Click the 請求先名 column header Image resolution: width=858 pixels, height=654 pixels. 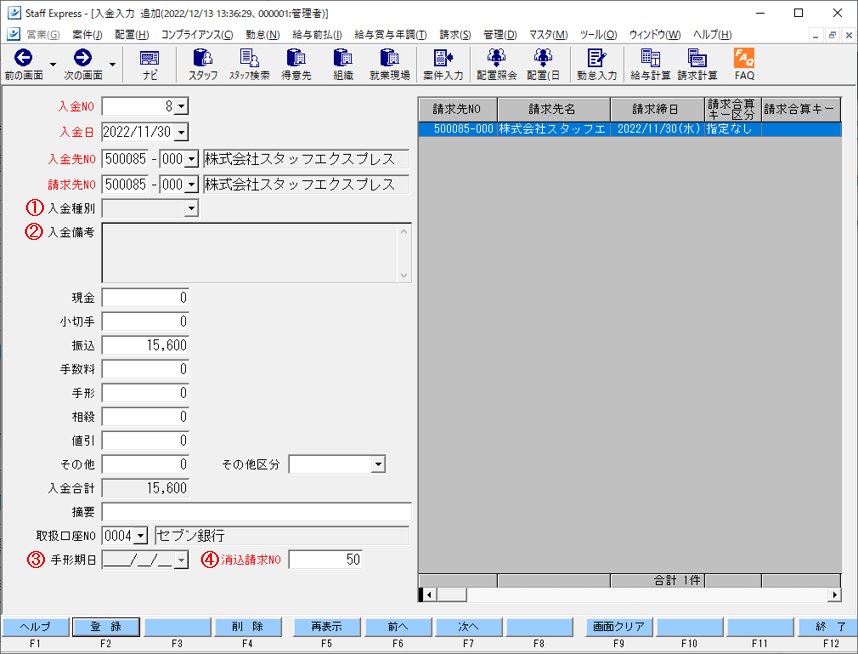tap(554, 109)
